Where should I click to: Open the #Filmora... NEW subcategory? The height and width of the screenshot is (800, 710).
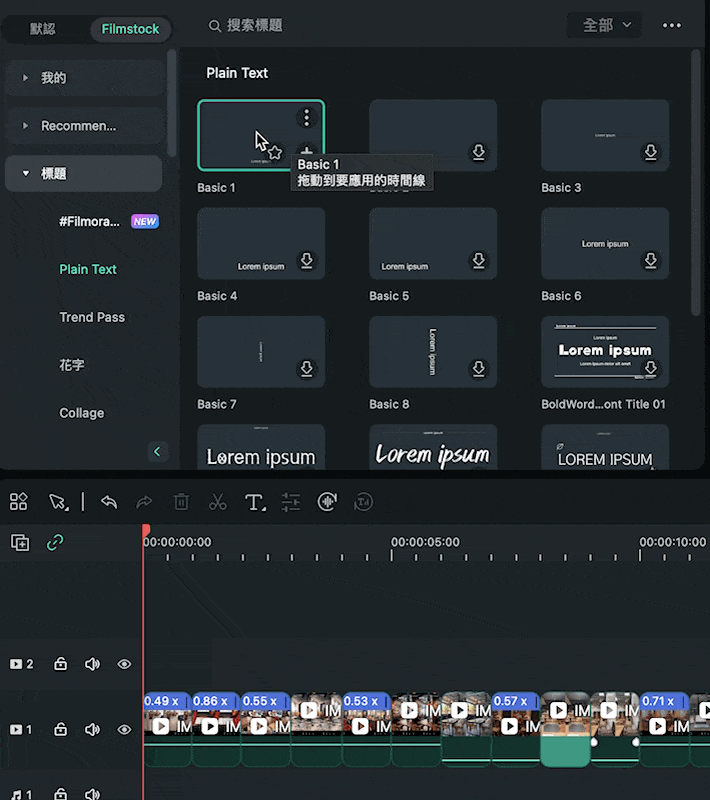(109, 221)
